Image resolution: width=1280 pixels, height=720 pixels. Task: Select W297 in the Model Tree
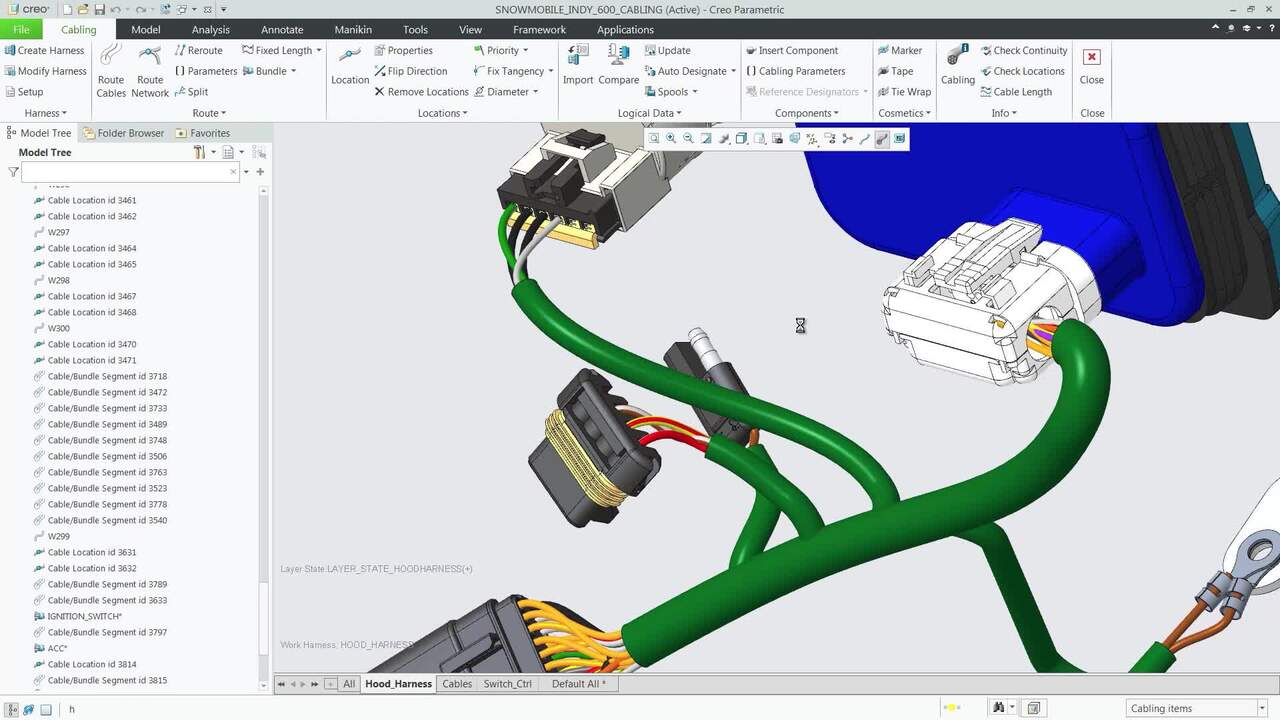[x=52, y=232]
